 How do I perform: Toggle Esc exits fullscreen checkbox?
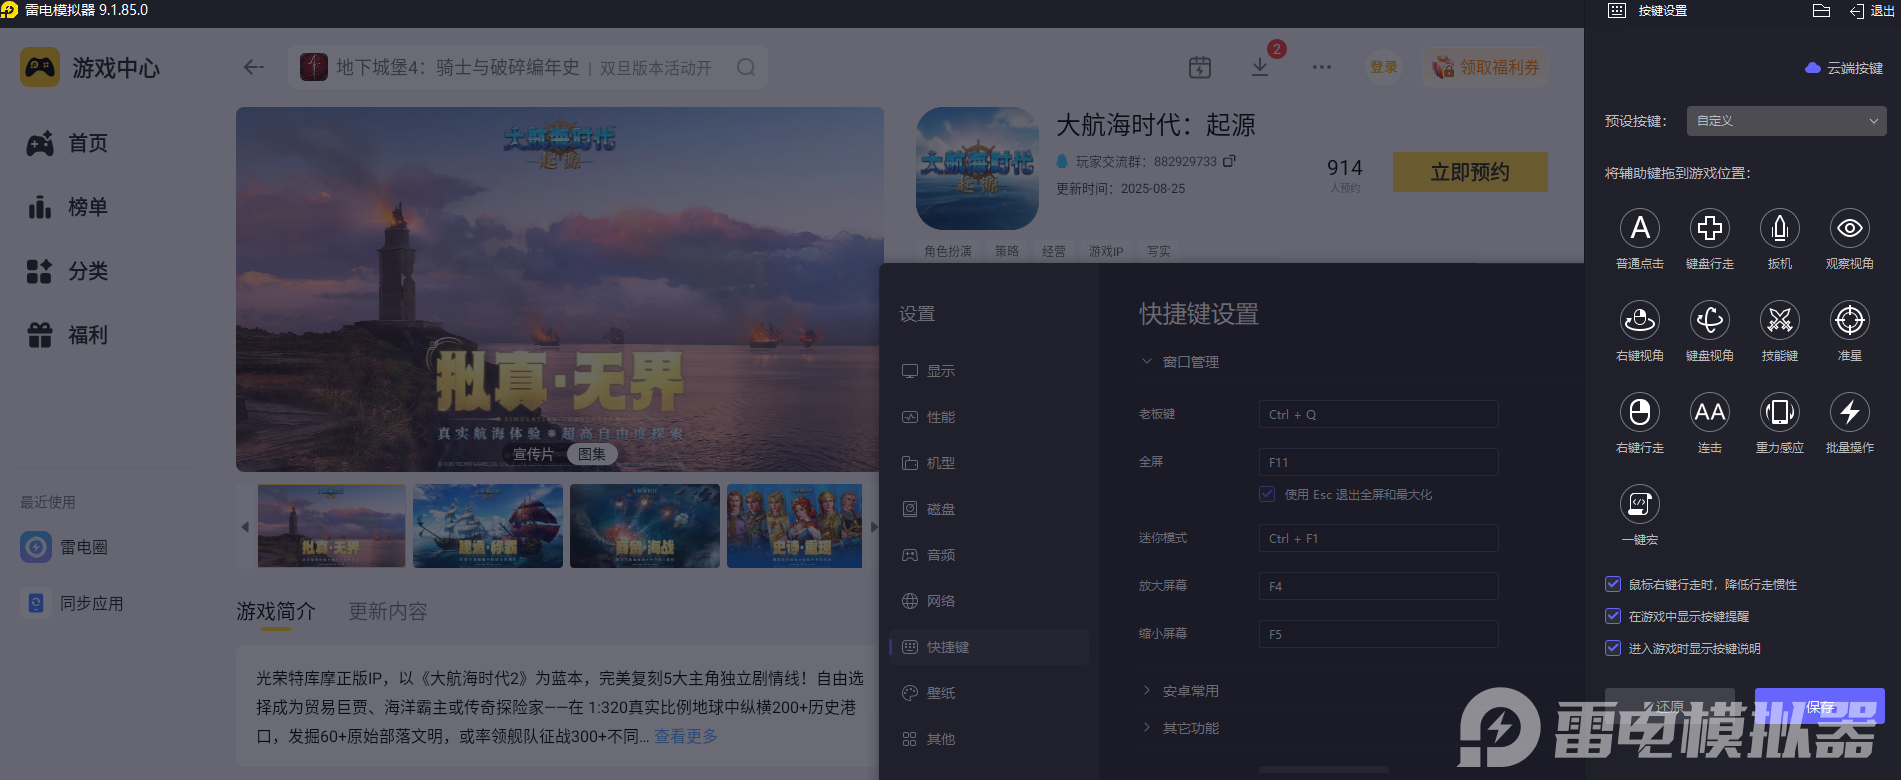coord(1267,494)
